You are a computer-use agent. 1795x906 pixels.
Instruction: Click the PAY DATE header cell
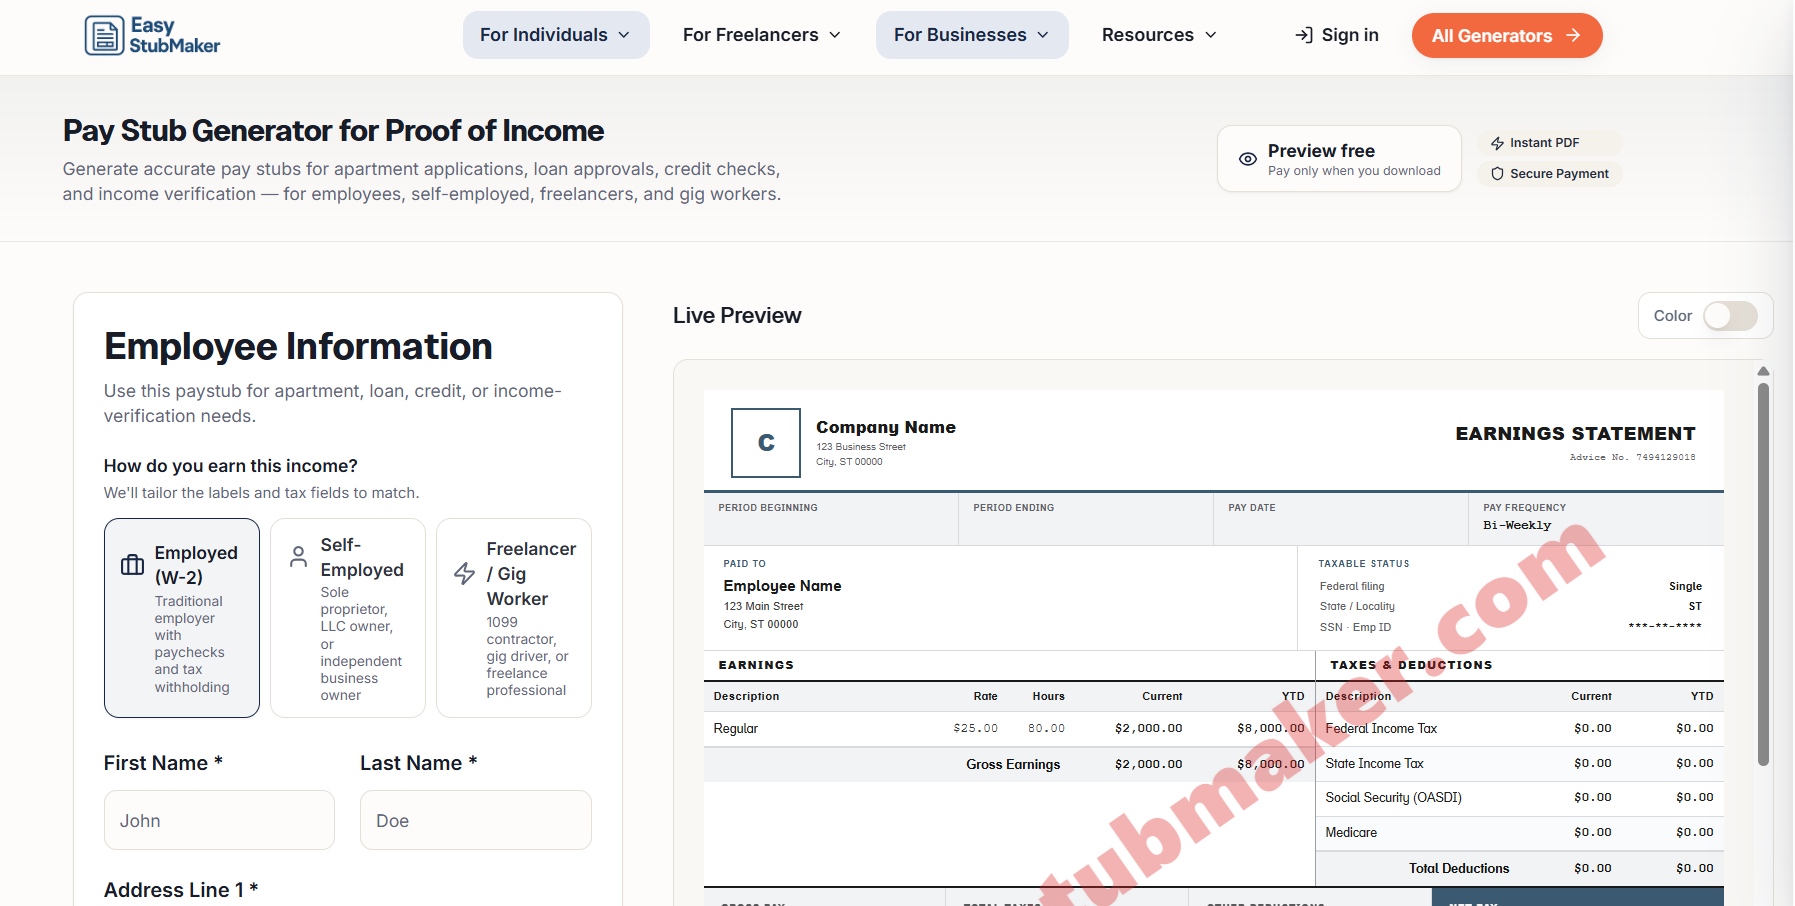click(x=1341, y=519)
